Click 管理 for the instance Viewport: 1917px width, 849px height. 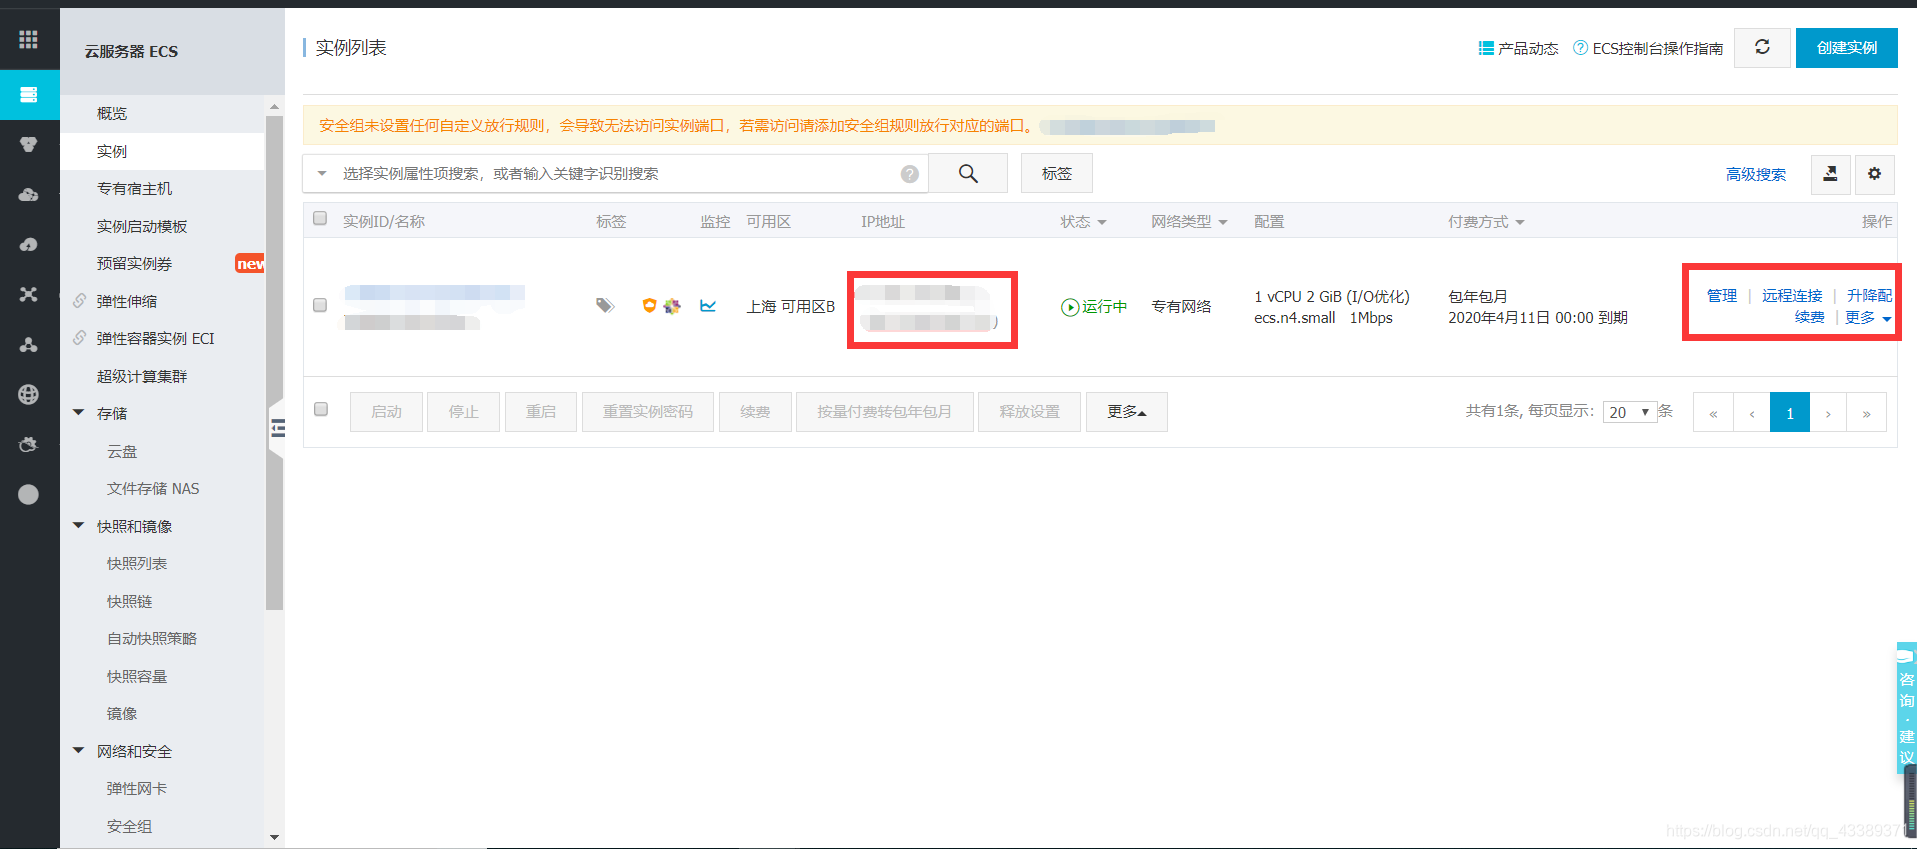pyautogui.click(x=1722, y=295)
